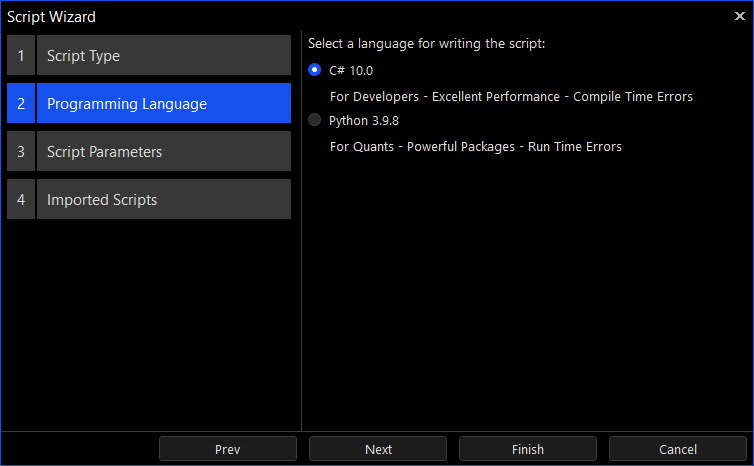Click the step number 4 box
Screen dimensions: 754x466
(21, 200)
